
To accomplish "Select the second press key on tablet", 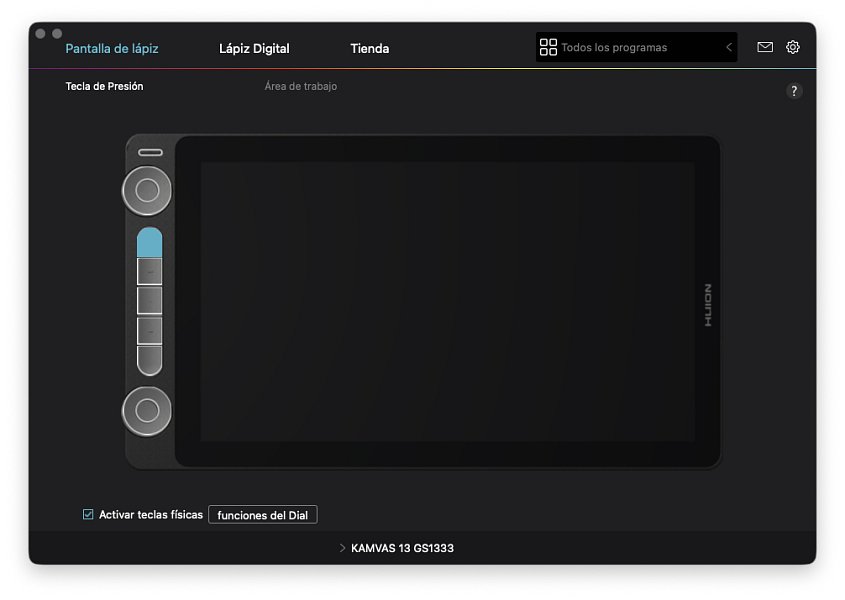I will [149, 271].
